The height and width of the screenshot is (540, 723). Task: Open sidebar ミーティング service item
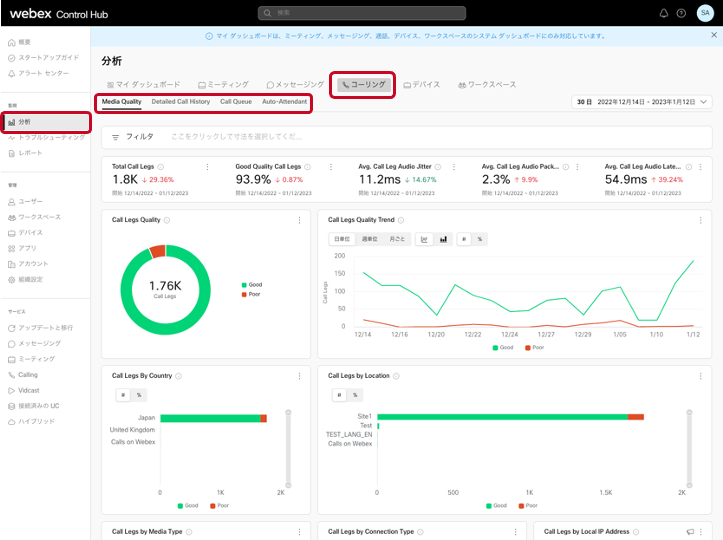tap(31, 359)
